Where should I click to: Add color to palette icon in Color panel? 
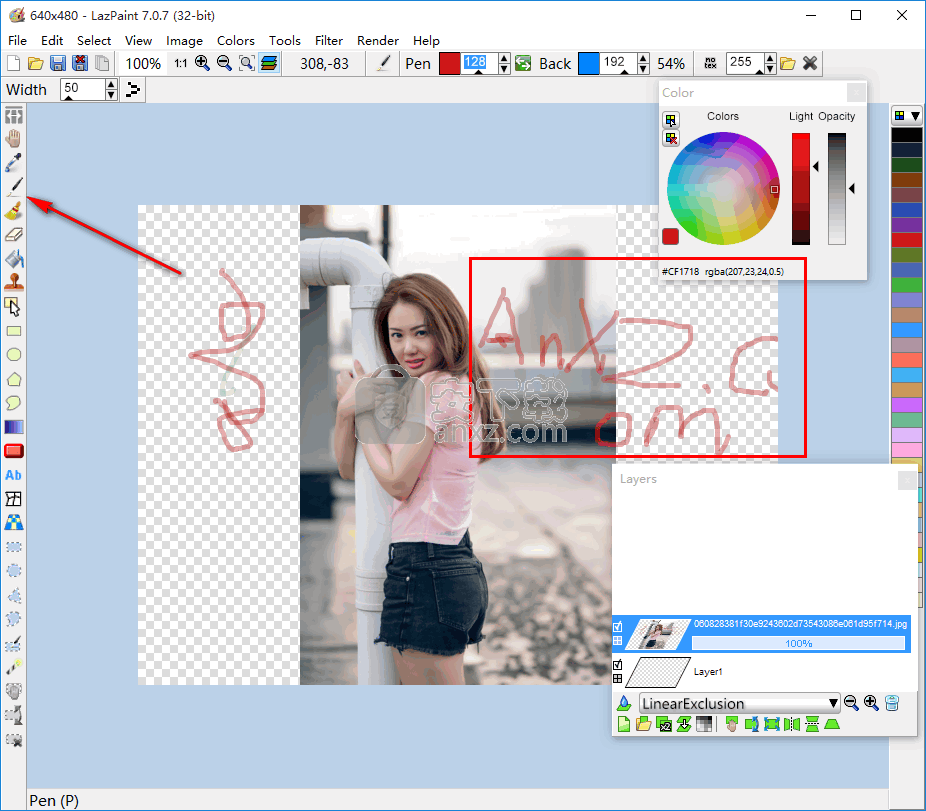(x=670, y=120)
